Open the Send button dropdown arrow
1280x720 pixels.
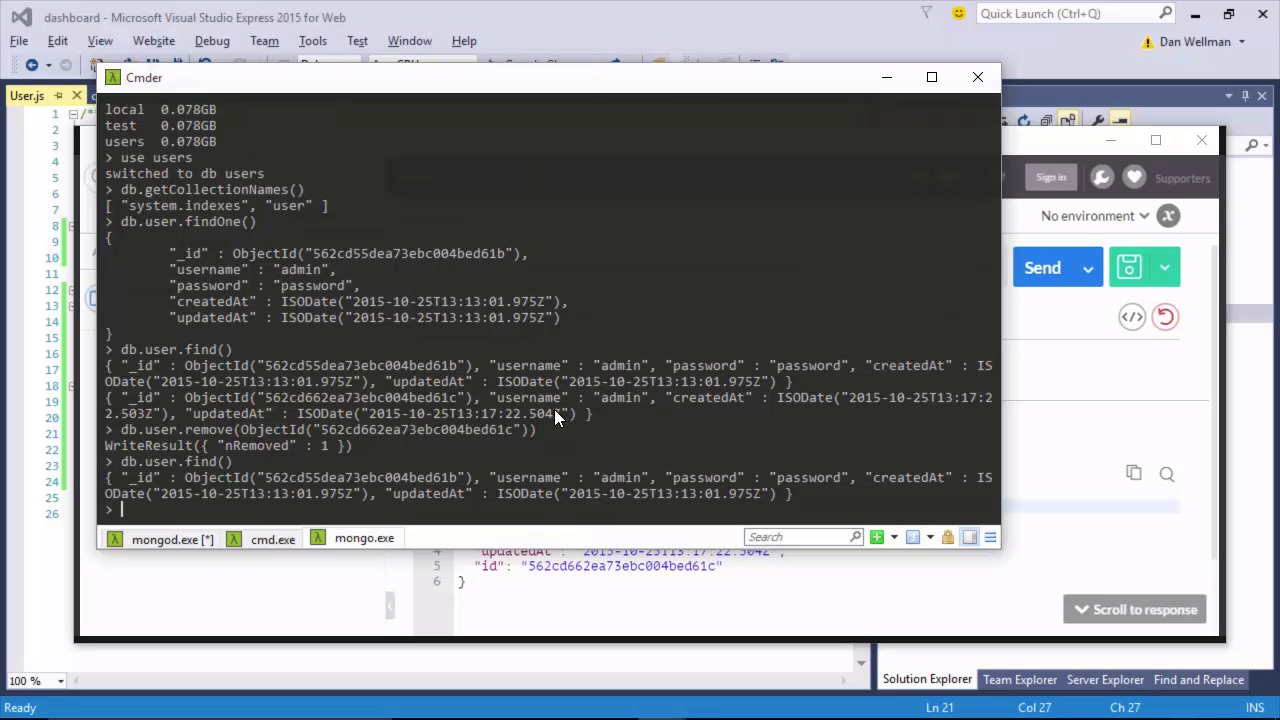[x=1088, y=268]
